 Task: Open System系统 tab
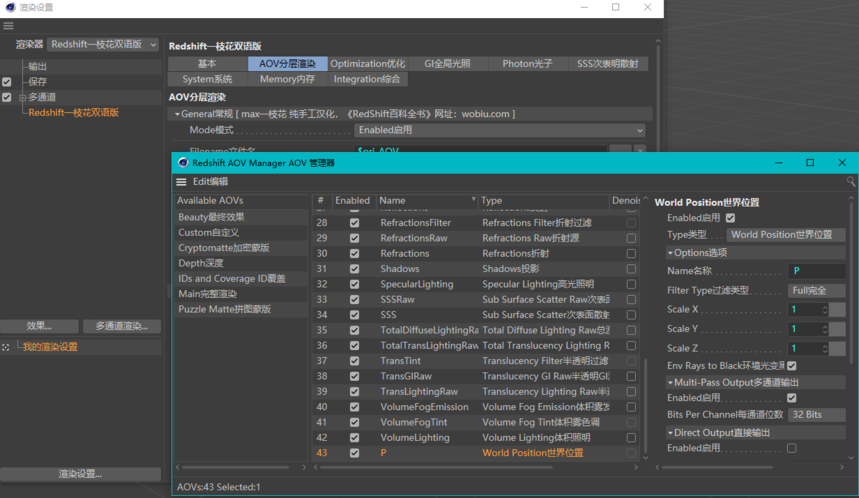pos(207,79)
